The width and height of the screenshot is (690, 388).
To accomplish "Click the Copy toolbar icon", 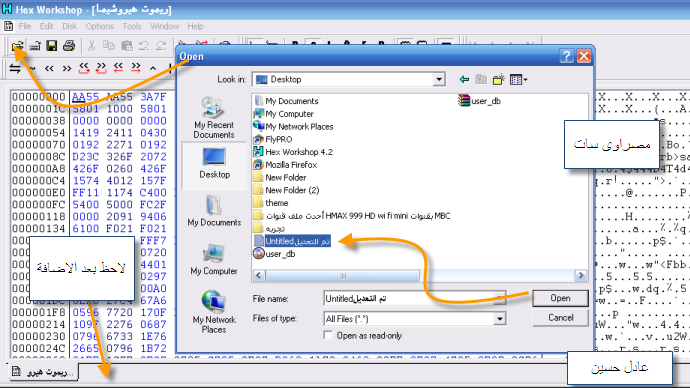I will [109, 46].
